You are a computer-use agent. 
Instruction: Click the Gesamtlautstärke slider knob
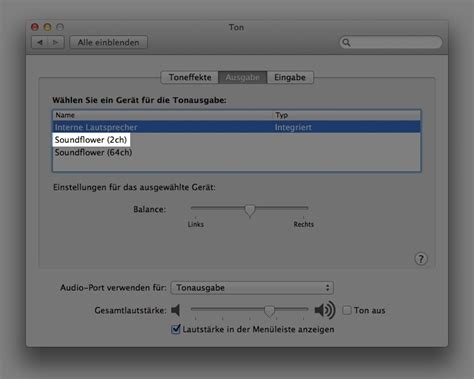pyautogui.click(x=269, y=311)
